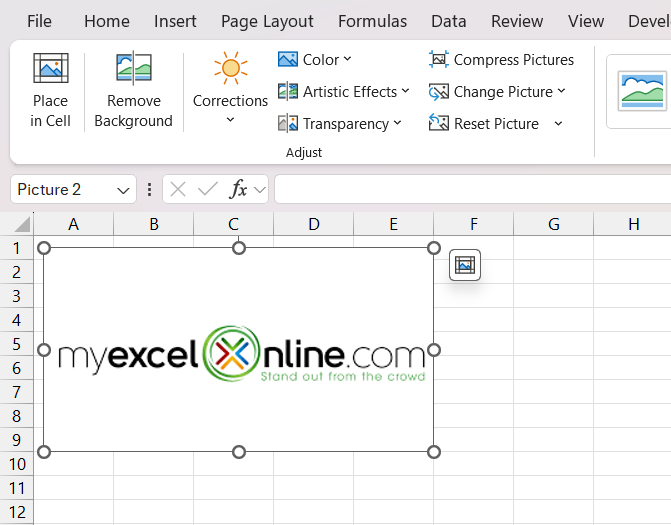Click the bottom-middle picture resize handle

[239, 452]
